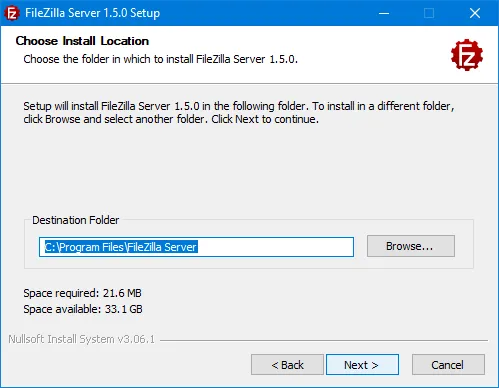Click the FileZilla icon in the title bar
Image resolution: width=499 pixels, height=388 pixels.
(x=12, y=13)
